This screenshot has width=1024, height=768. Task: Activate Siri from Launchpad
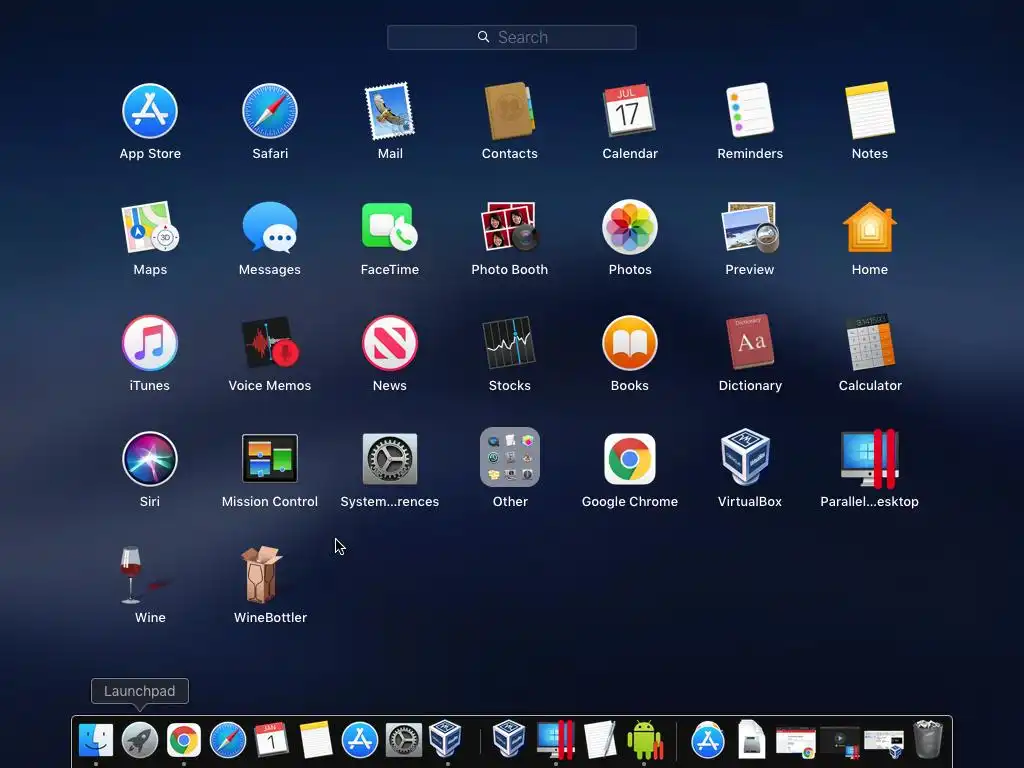tap(150, 458)
